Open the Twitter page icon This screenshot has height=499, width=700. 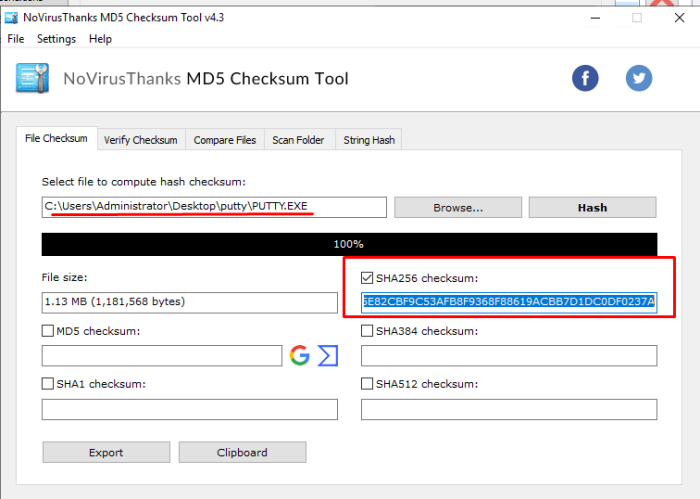point(639,78)
